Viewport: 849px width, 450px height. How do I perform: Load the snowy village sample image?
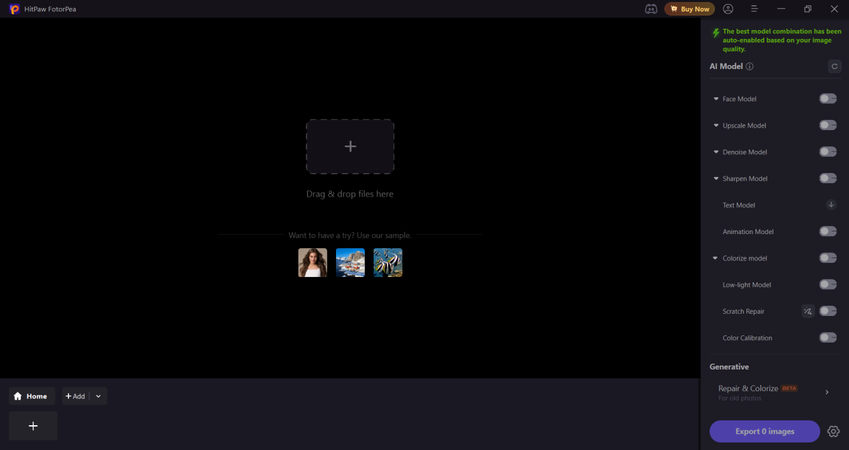coord(350,263)
